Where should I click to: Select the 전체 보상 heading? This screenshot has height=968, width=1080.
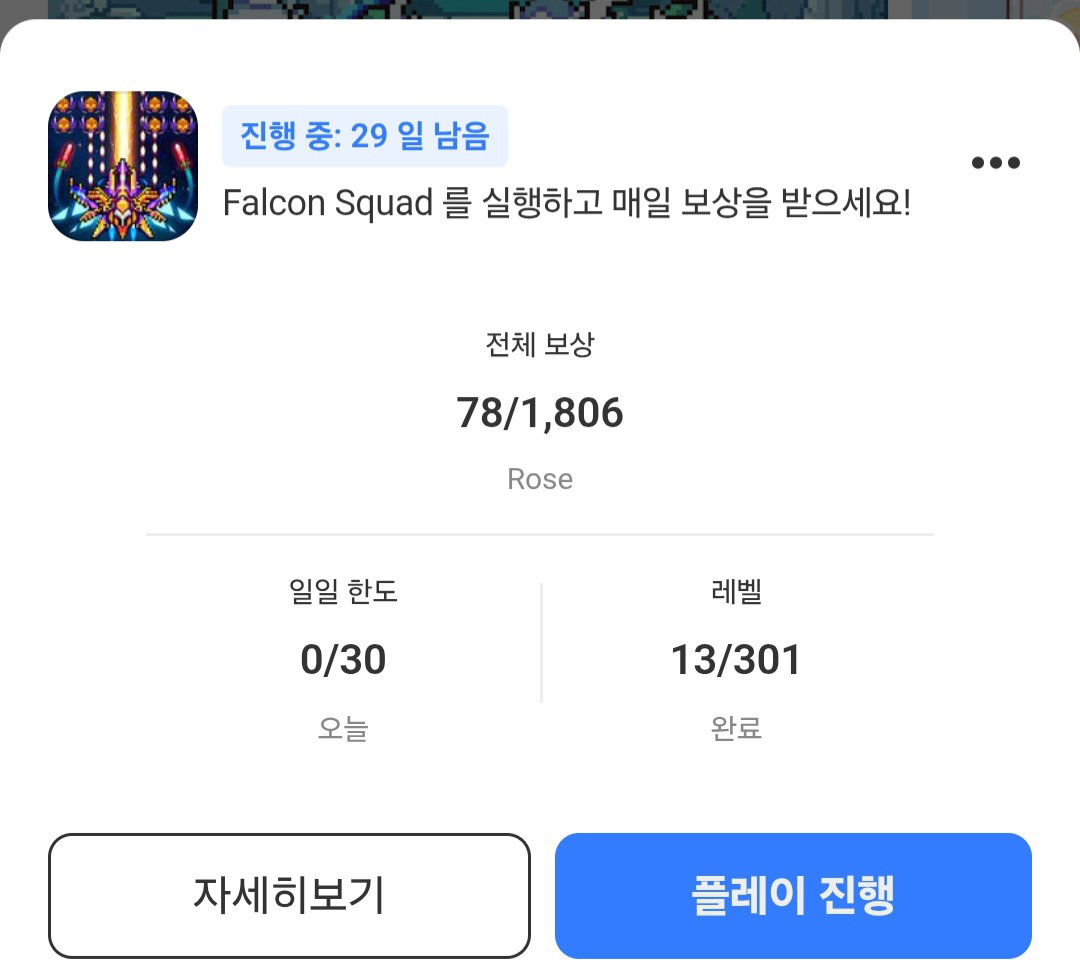(540, 344)
